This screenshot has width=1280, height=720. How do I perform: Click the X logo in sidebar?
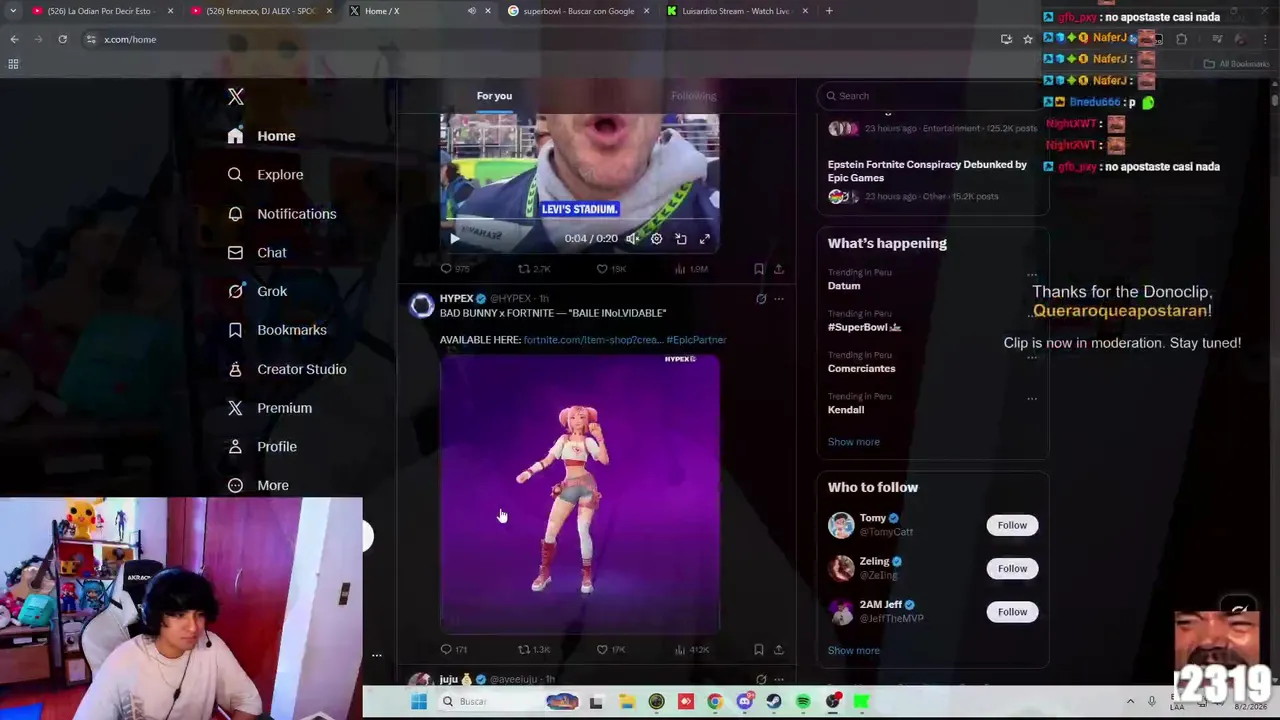tap(236, 96)
